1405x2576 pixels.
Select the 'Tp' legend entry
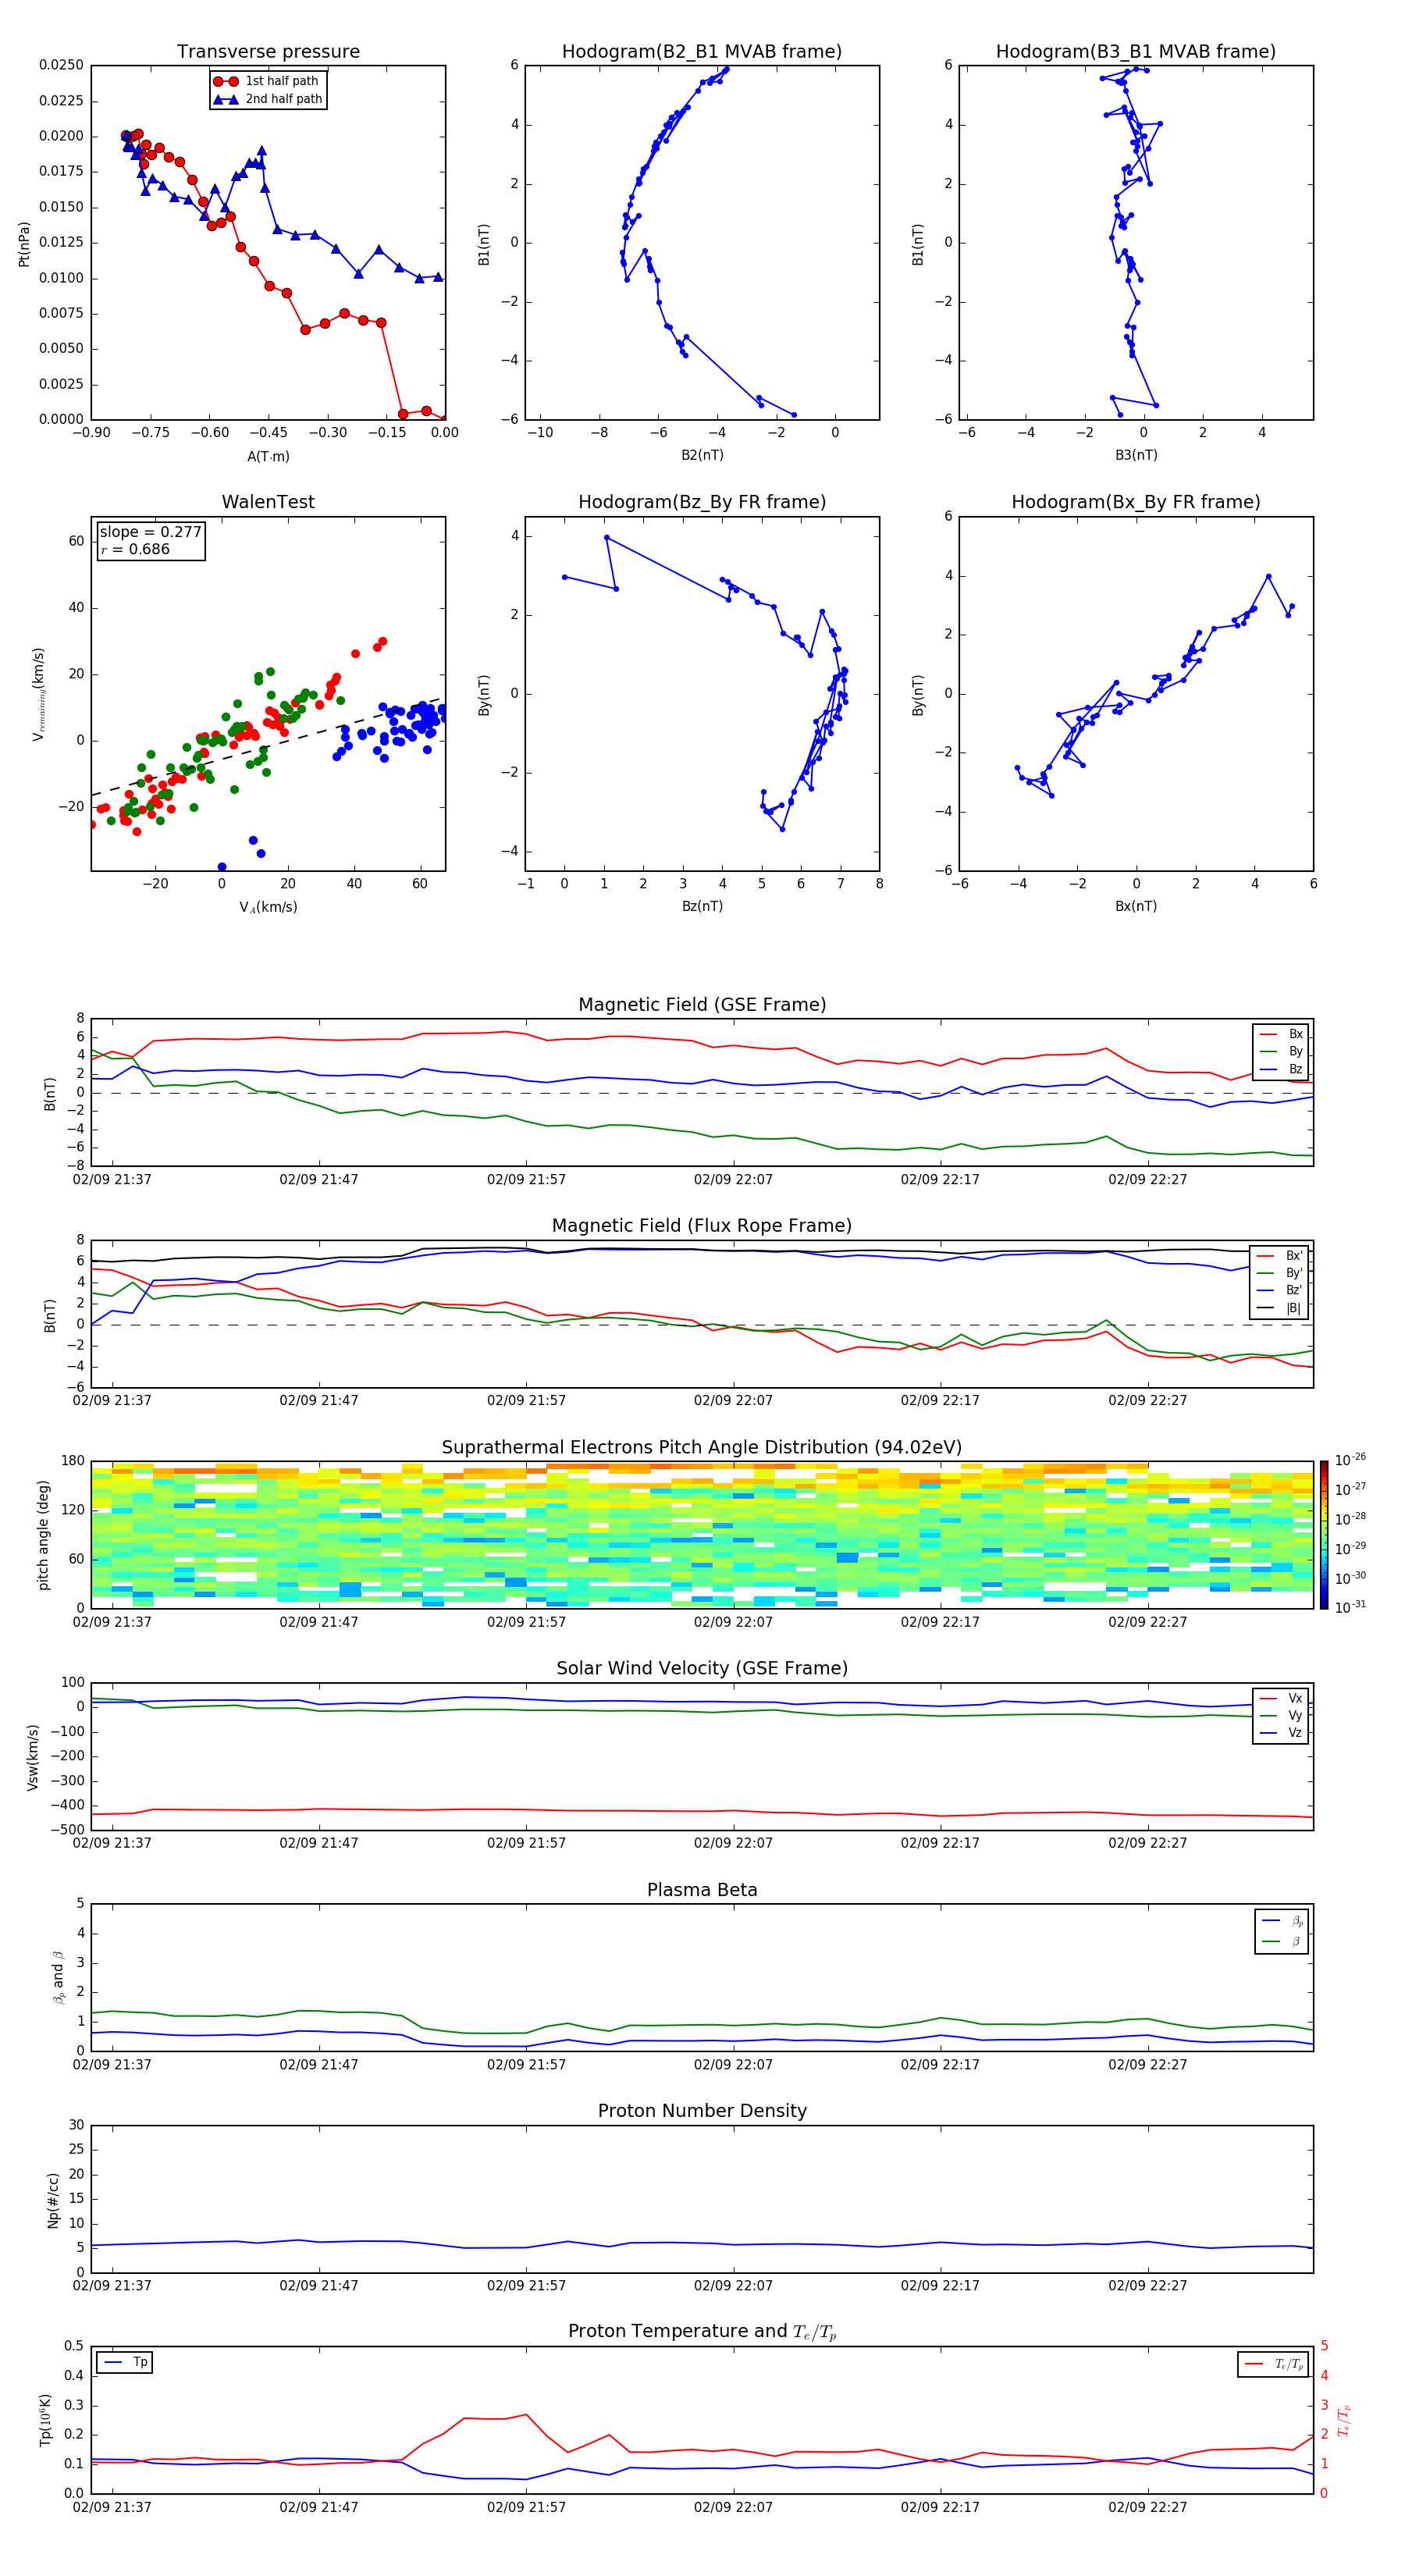click(125, 2362)
